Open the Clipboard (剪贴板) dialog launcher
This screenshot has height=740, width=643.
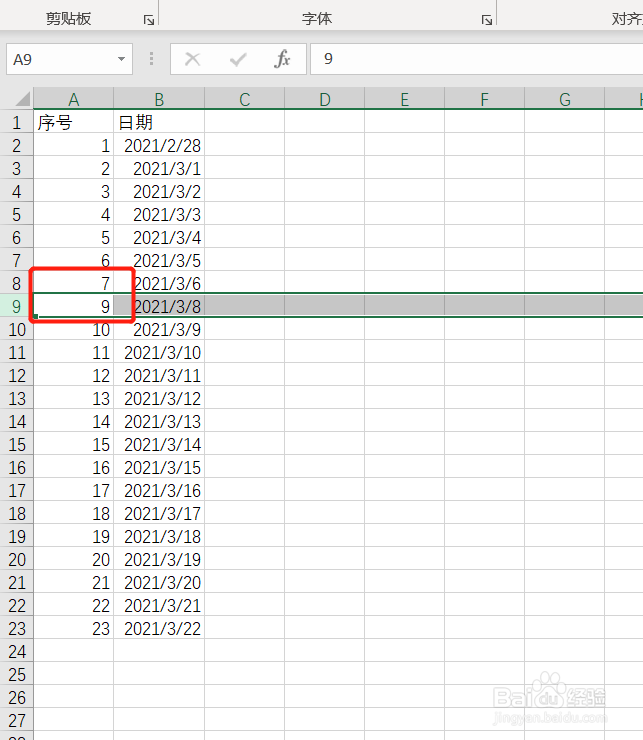(x=149, y=20)
